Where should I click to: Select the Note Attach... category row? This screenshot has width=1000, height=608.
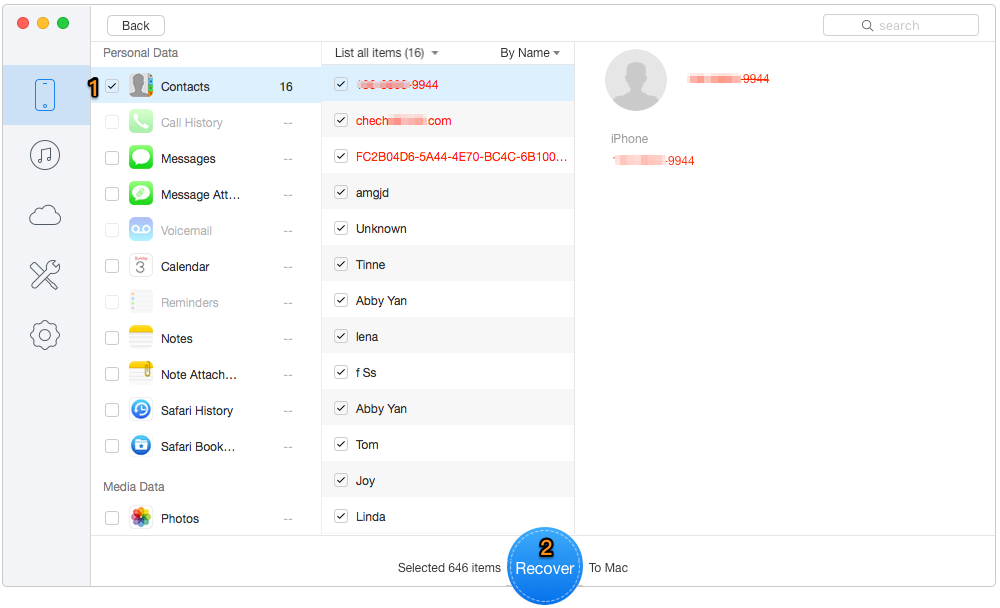pos(206,374)
